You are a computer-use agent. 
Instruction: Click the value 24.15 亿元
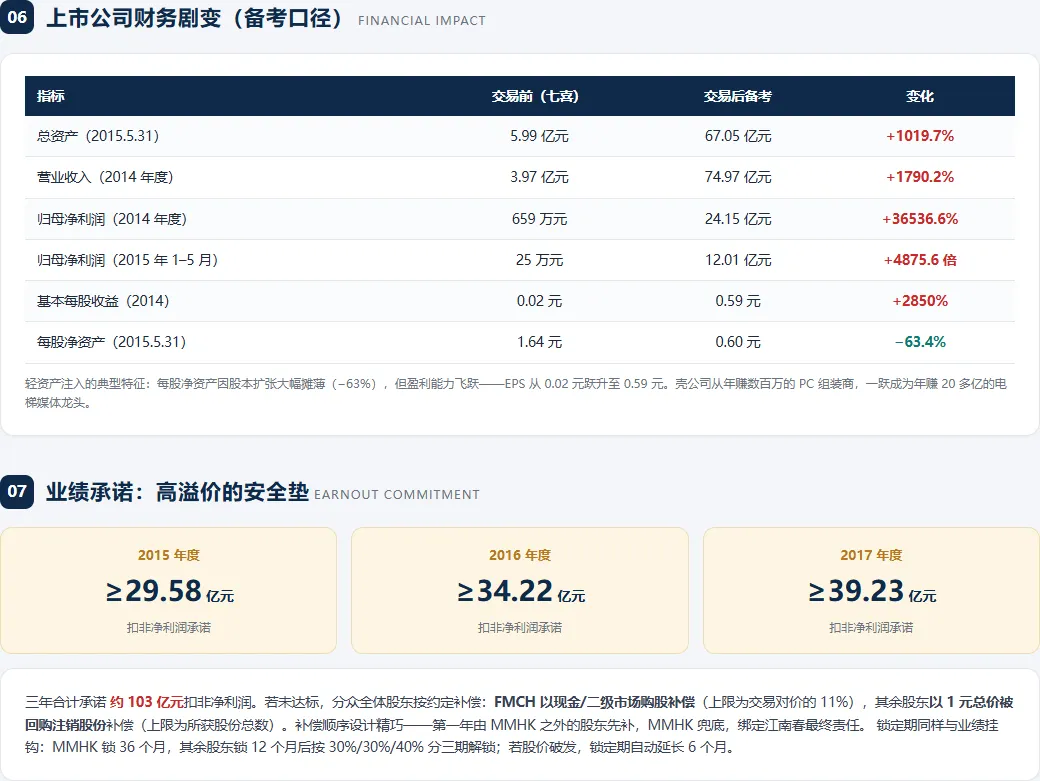pyautogui.click(x=738, y=219)
